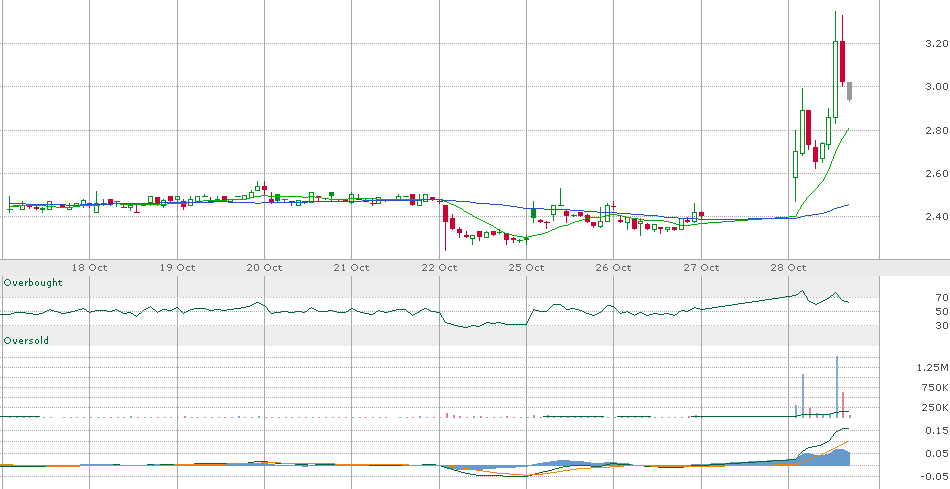The image size is (950, 489).
Task: Click the 0.05 MACD axis label
Action: (x=937, y=453)
